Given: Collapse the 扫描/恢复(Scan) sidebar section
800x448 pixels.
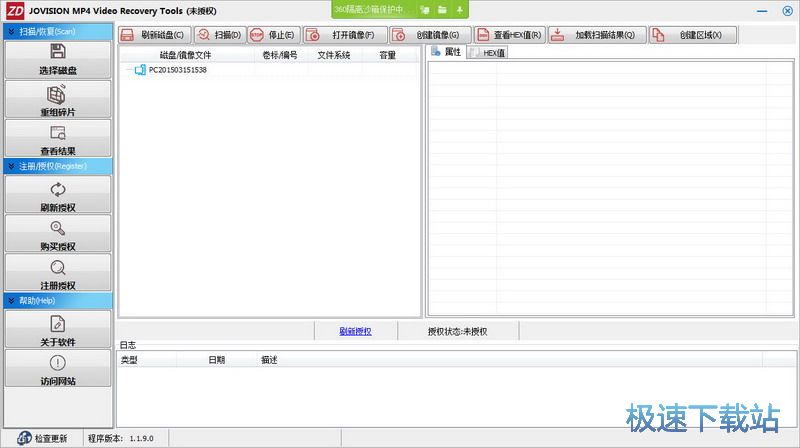Looking at the screenshot, I should tap(11, 31).
